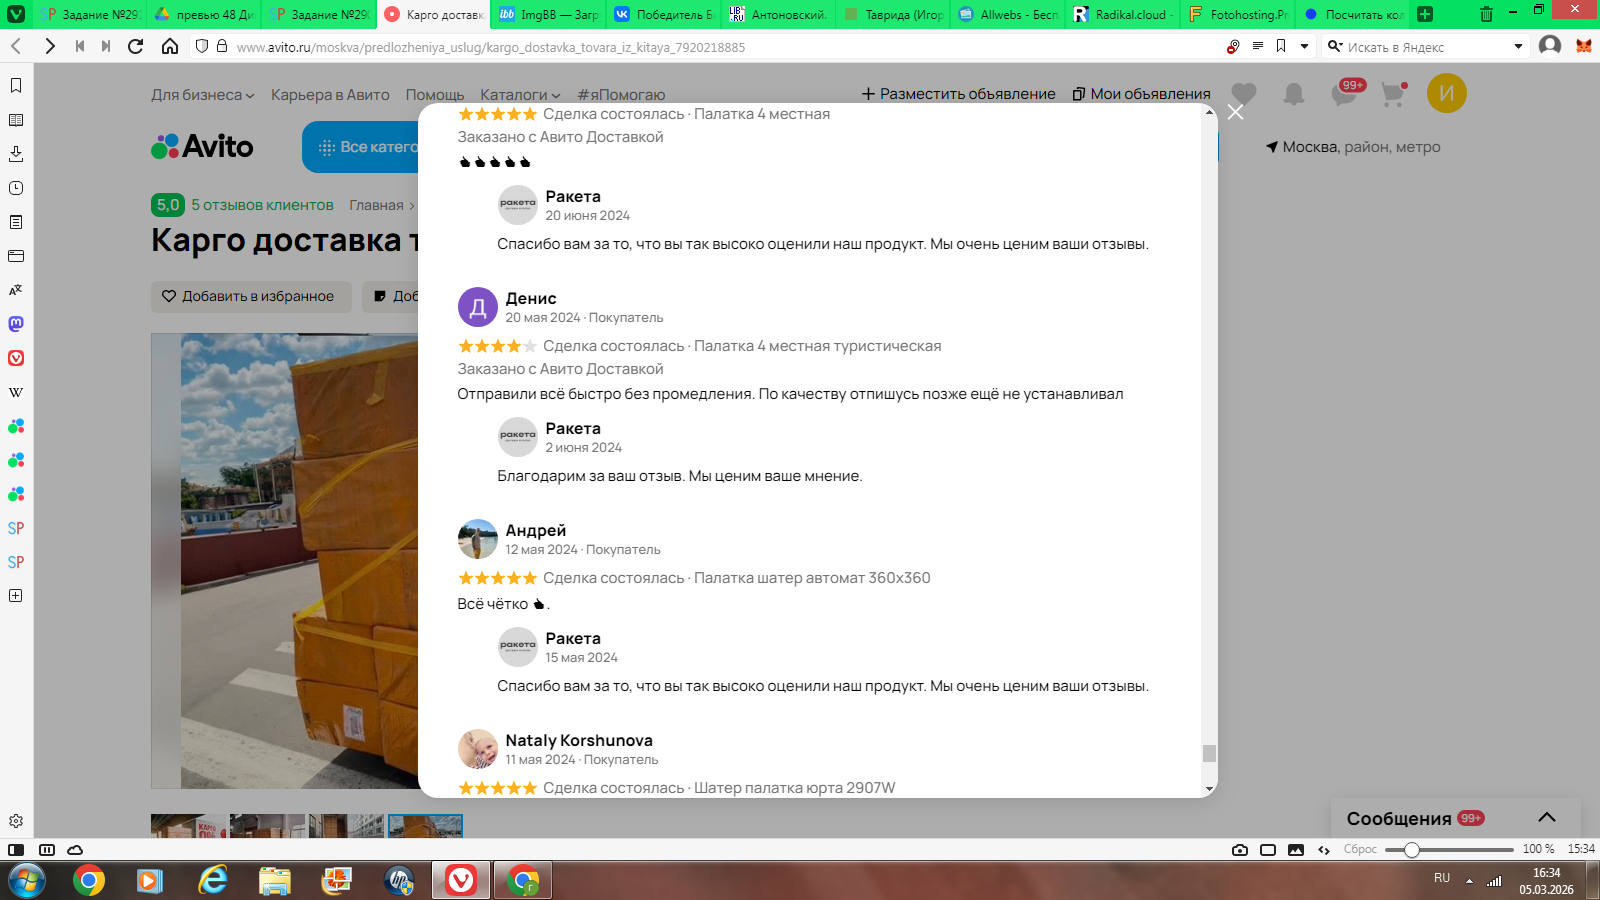Image resolution: width=1600 pixels, height=900 pixels.
Task: Open Vivaldi settings gear in the sidebar
Action: point(16,821)
